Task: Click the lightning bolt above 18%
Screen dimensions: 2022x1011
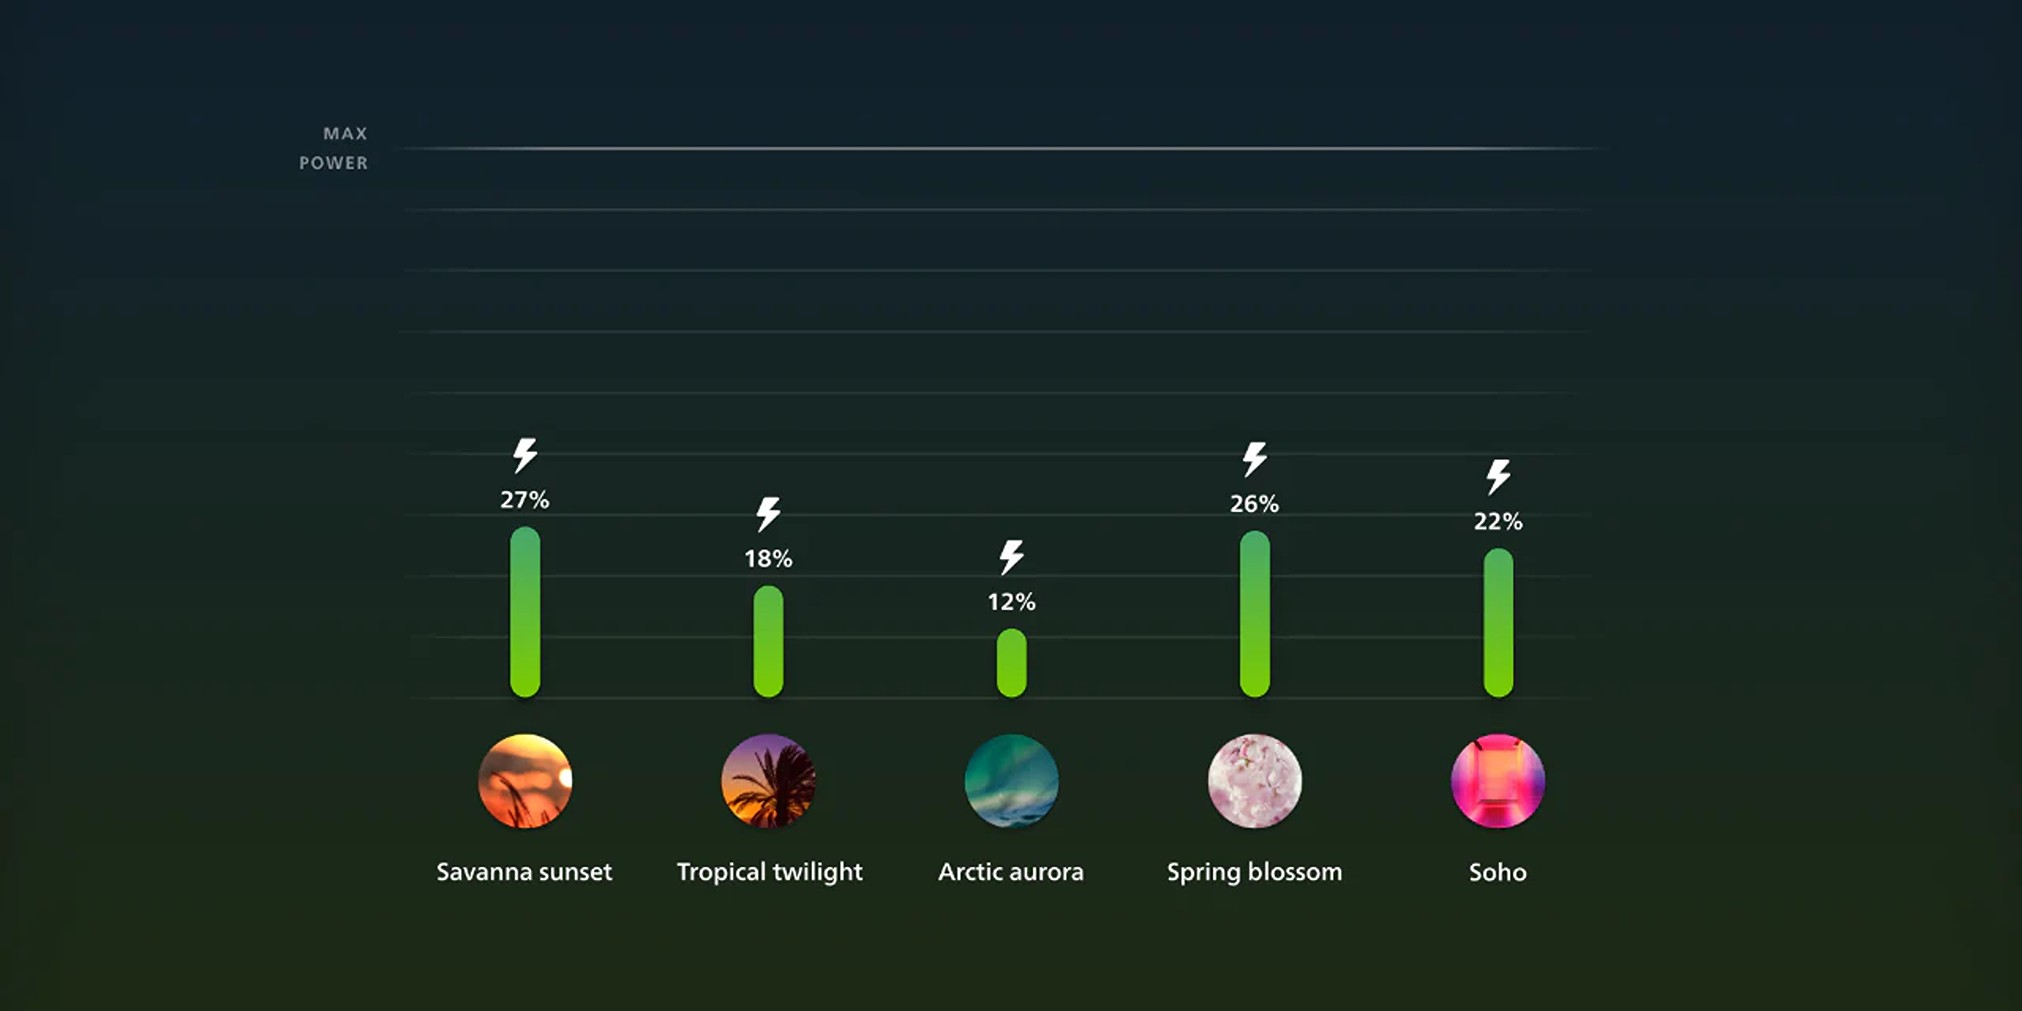Action: pos(768,514)
